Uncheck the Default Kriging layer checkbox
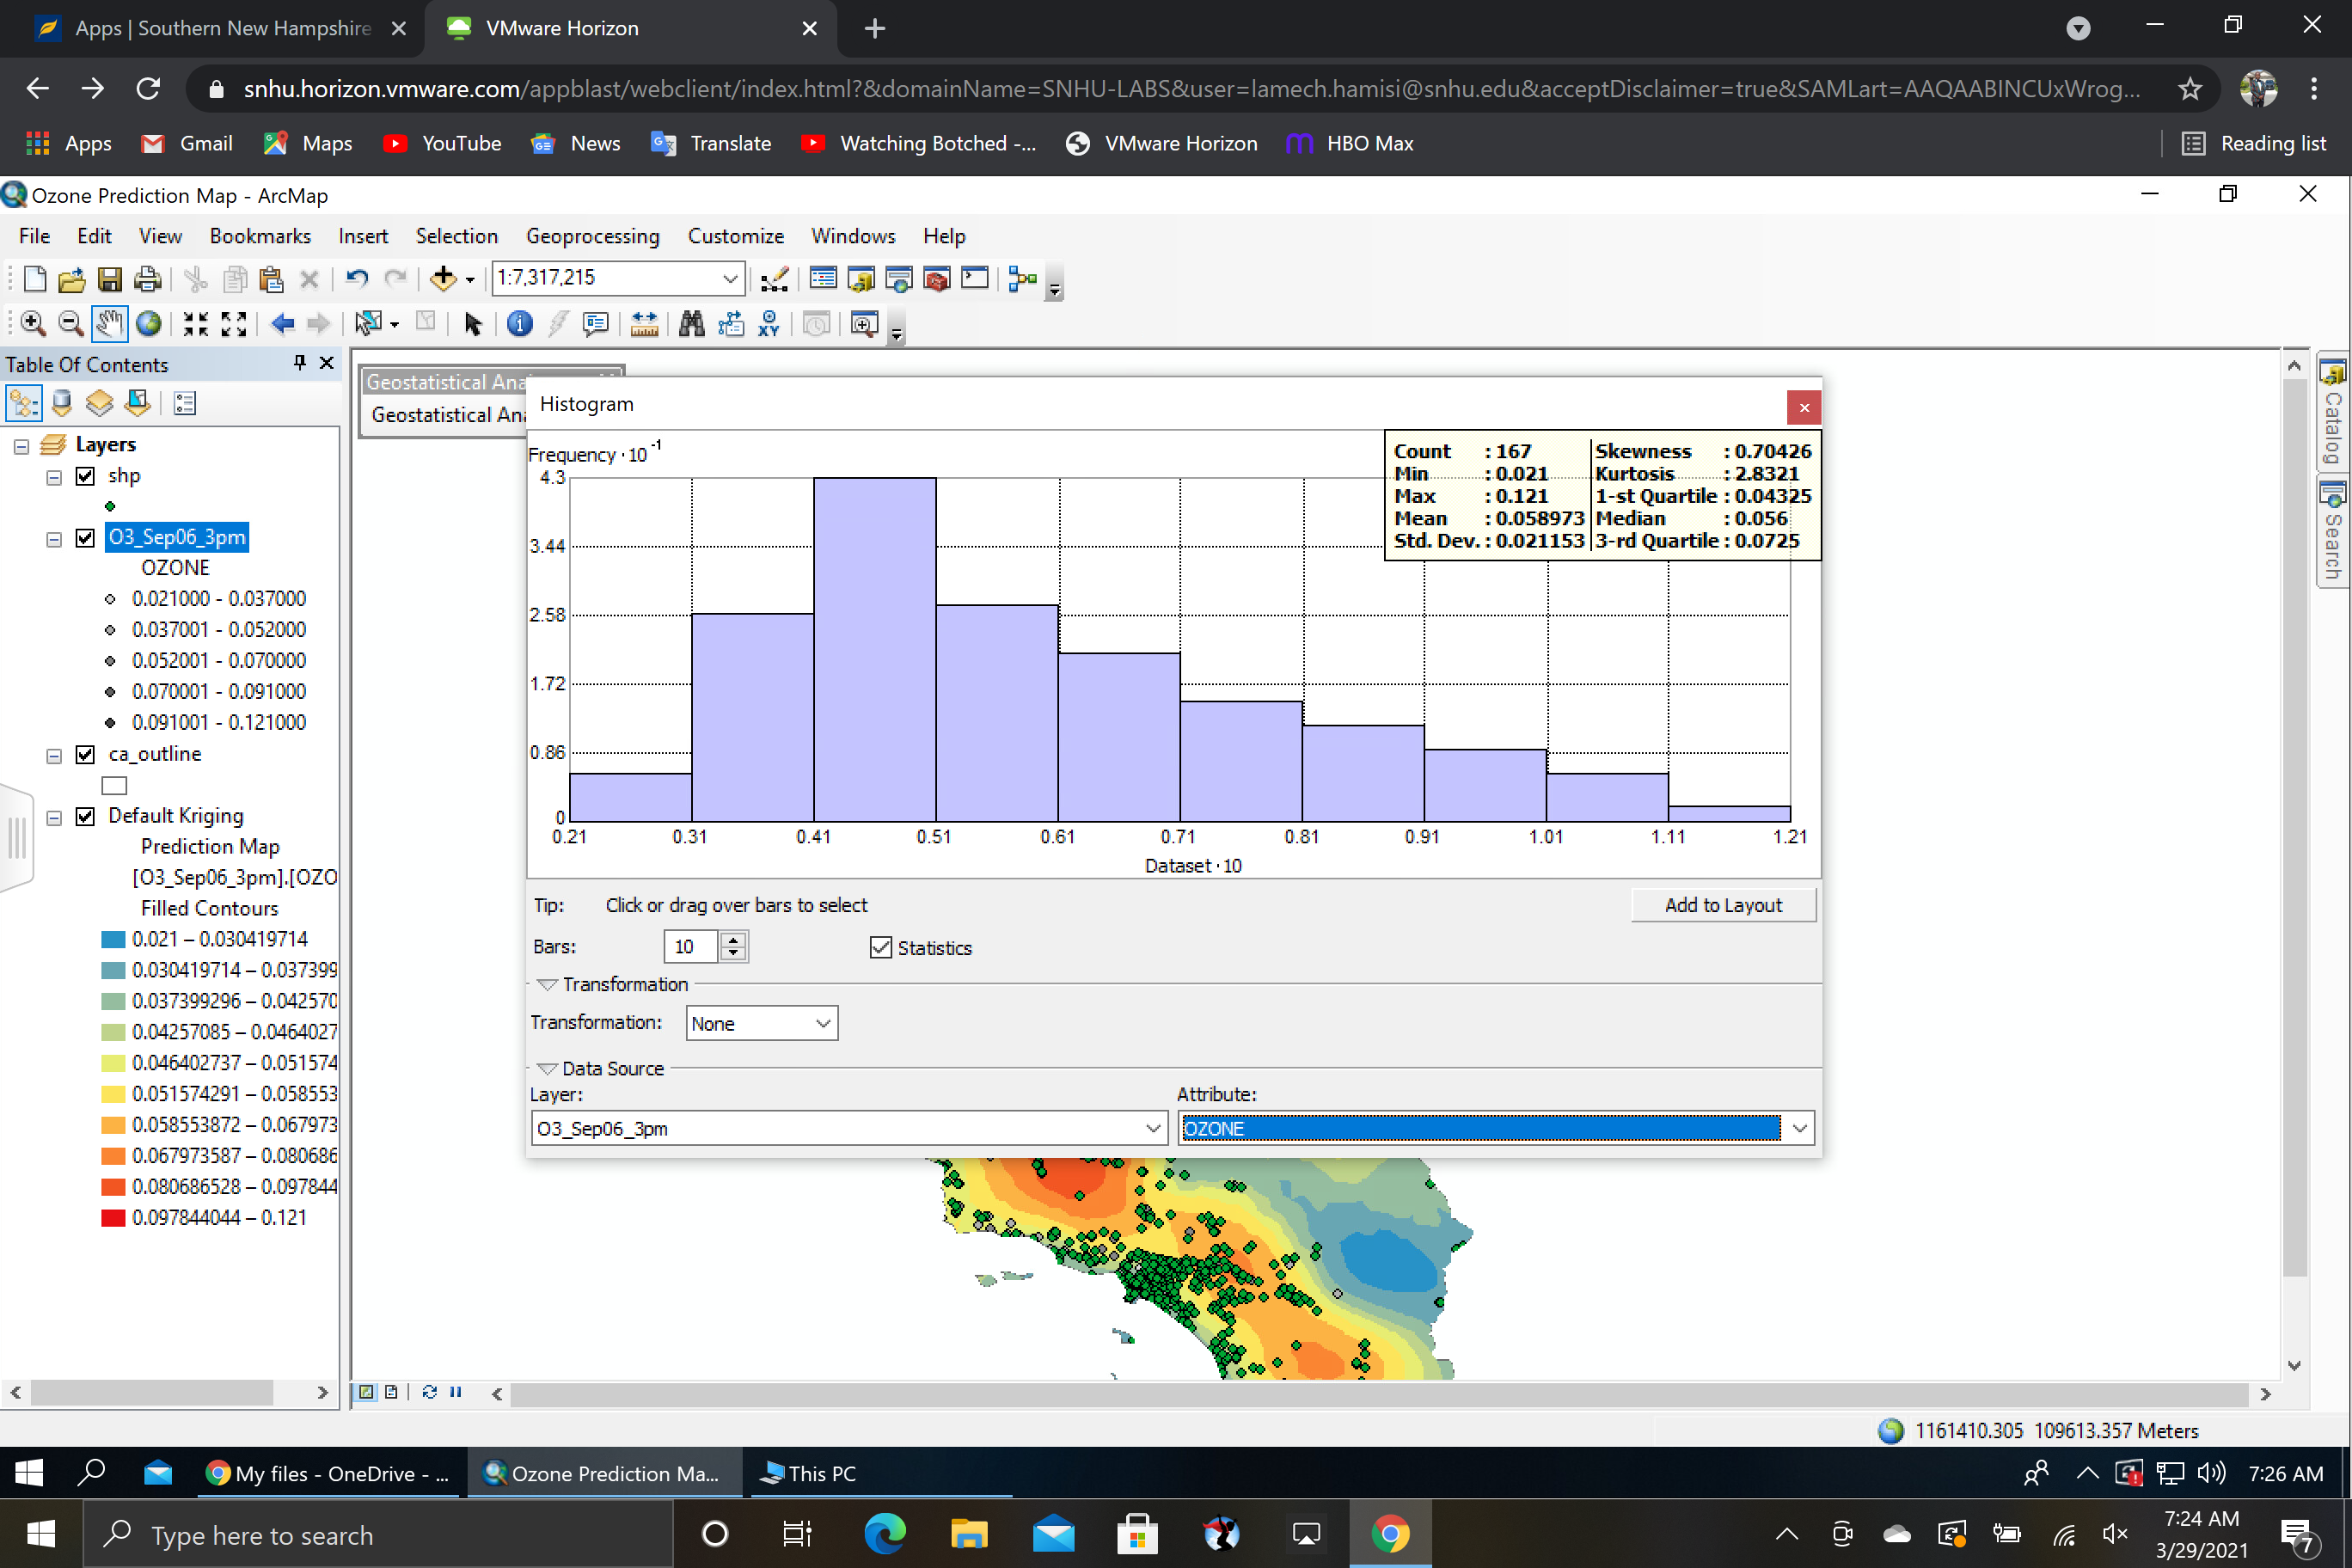 pos(86,817)
